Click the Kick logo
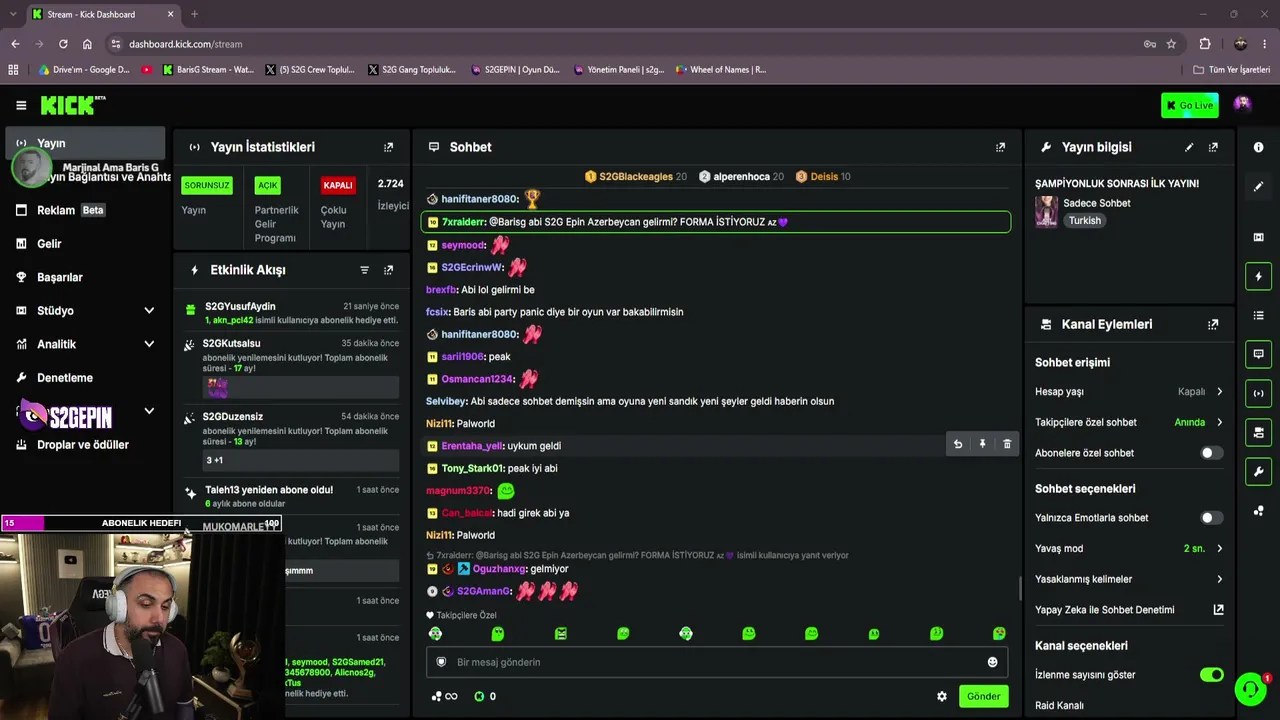 pos(72,105)
